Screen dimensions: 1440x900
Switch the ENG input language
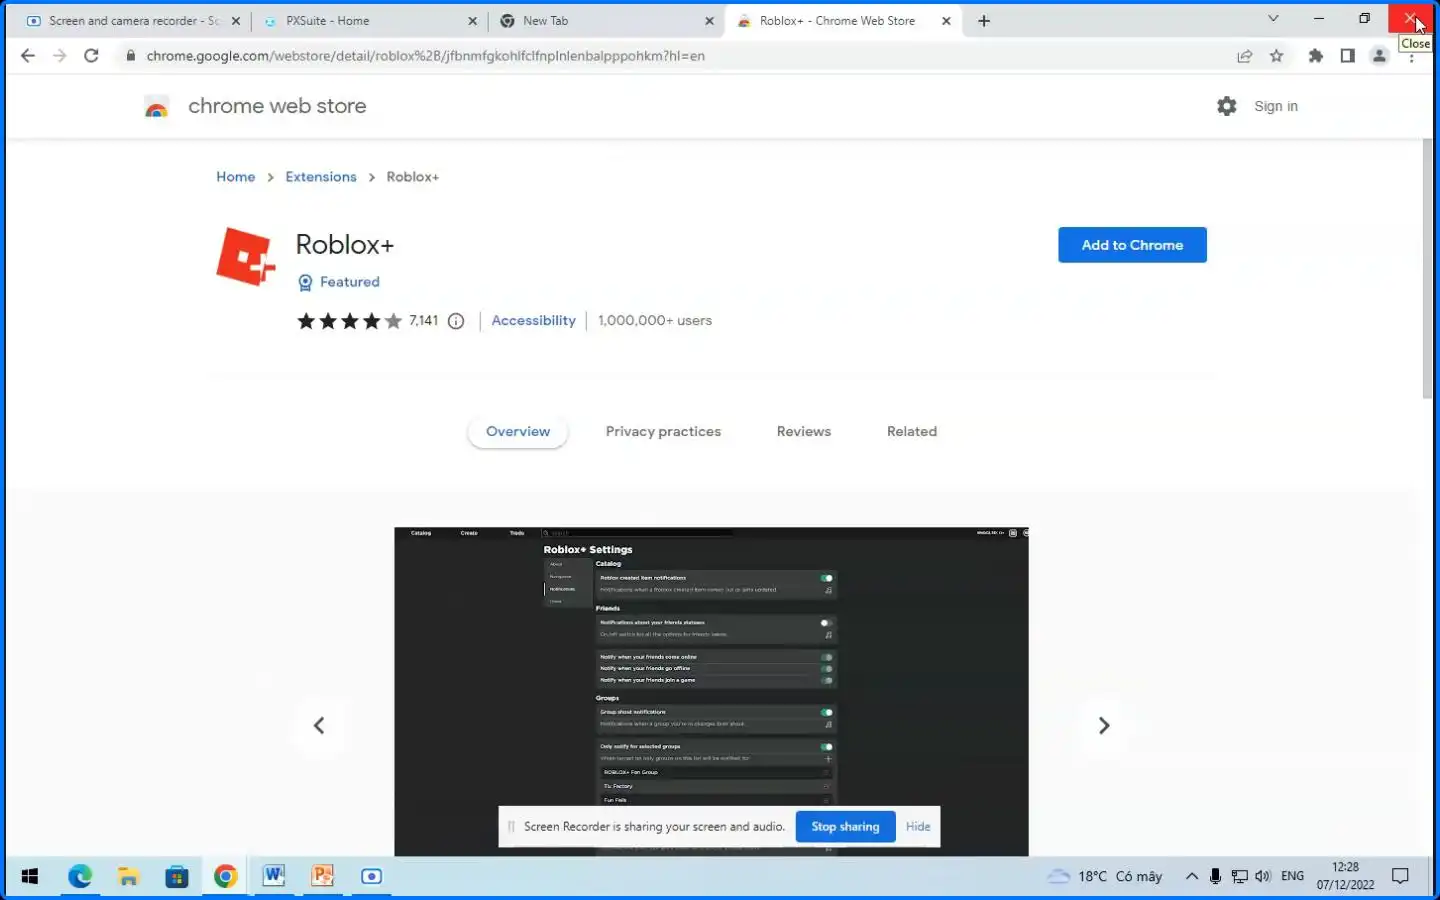pyautogui.click(x=1292, y=876)
